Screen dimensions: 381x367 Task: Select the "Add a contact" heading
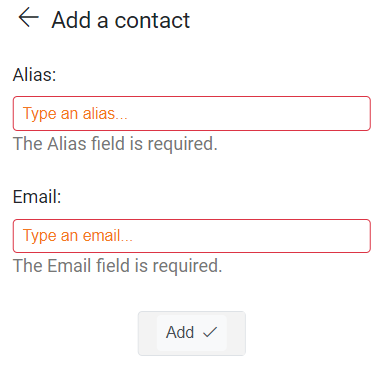(x=120, y=20)
